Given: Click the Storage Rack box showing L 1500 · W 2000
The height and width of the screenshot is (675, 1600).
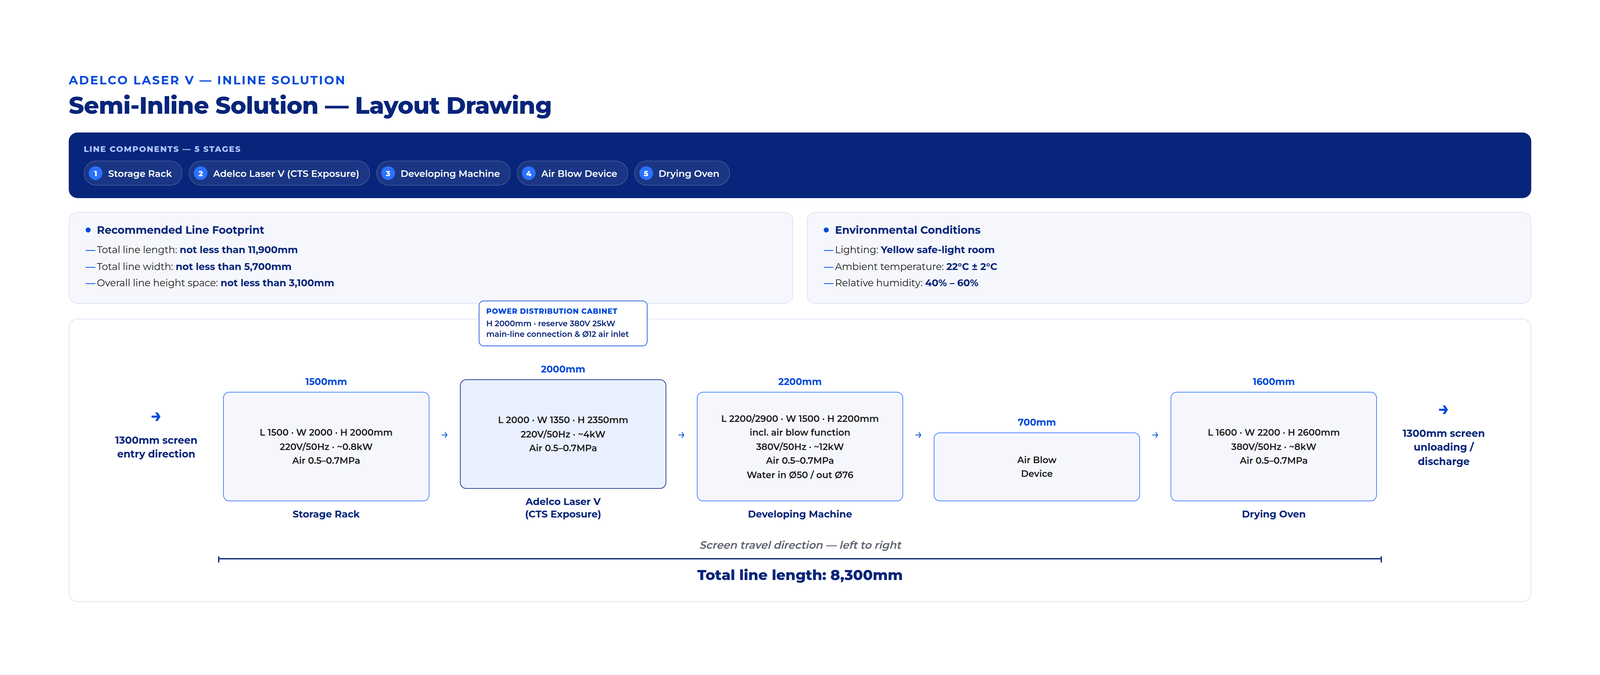Looking at the screenshot, I should coord(326,446).
